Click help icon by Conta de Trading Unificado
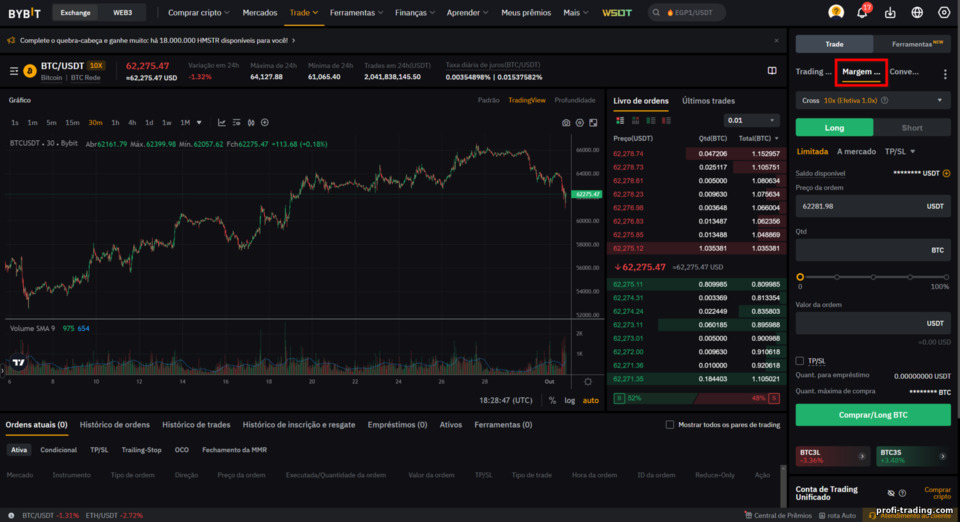Viewport: 960px width, 522px height. coord(902,493)
